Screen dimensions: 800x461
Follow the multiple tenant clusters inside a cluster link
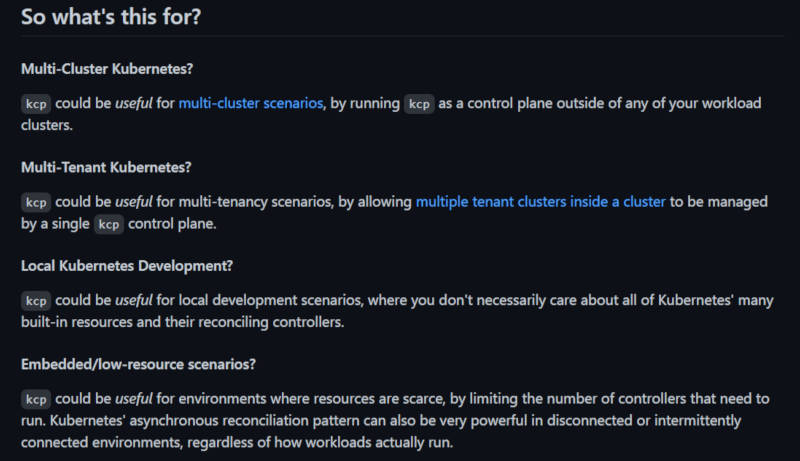click(540, 202)
